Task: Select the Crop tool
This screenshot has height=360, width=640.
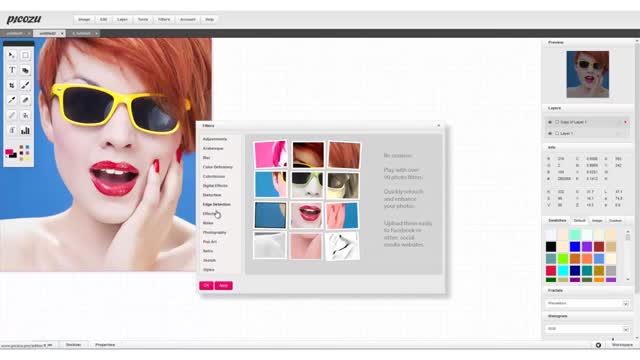Action: click(12, 85)
